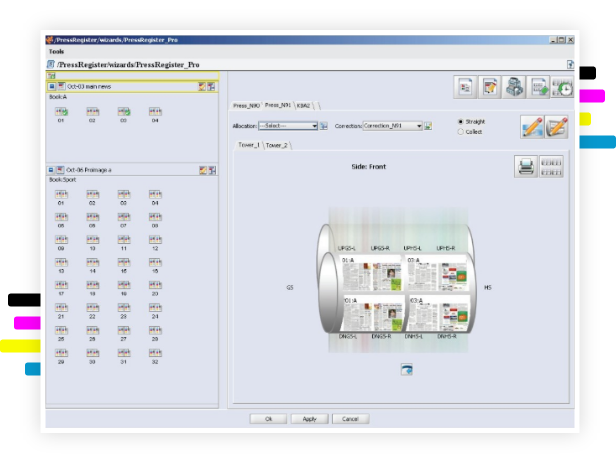The height and width of the screenshot is (463, 616).
Task: Collapse the Oct-03 main news section
Action: tap(52, 86)
